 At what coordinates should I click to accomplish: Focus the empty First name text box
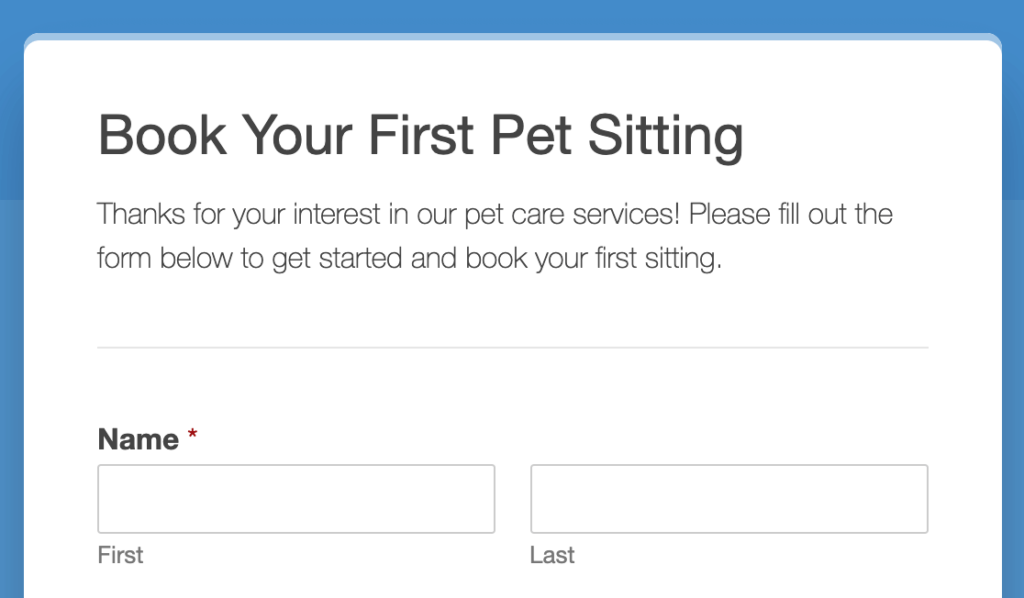pos(295,498)
